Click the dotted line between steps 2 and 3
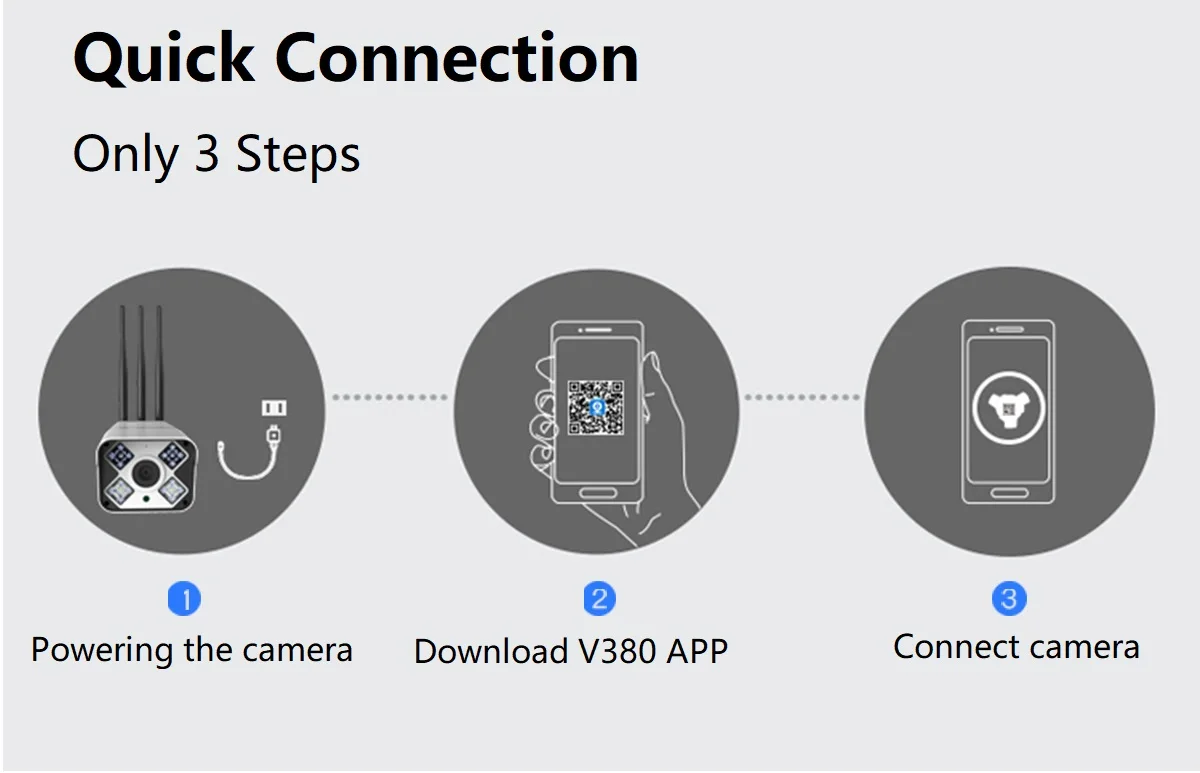 pyautogui.click(x=801, y=397)
